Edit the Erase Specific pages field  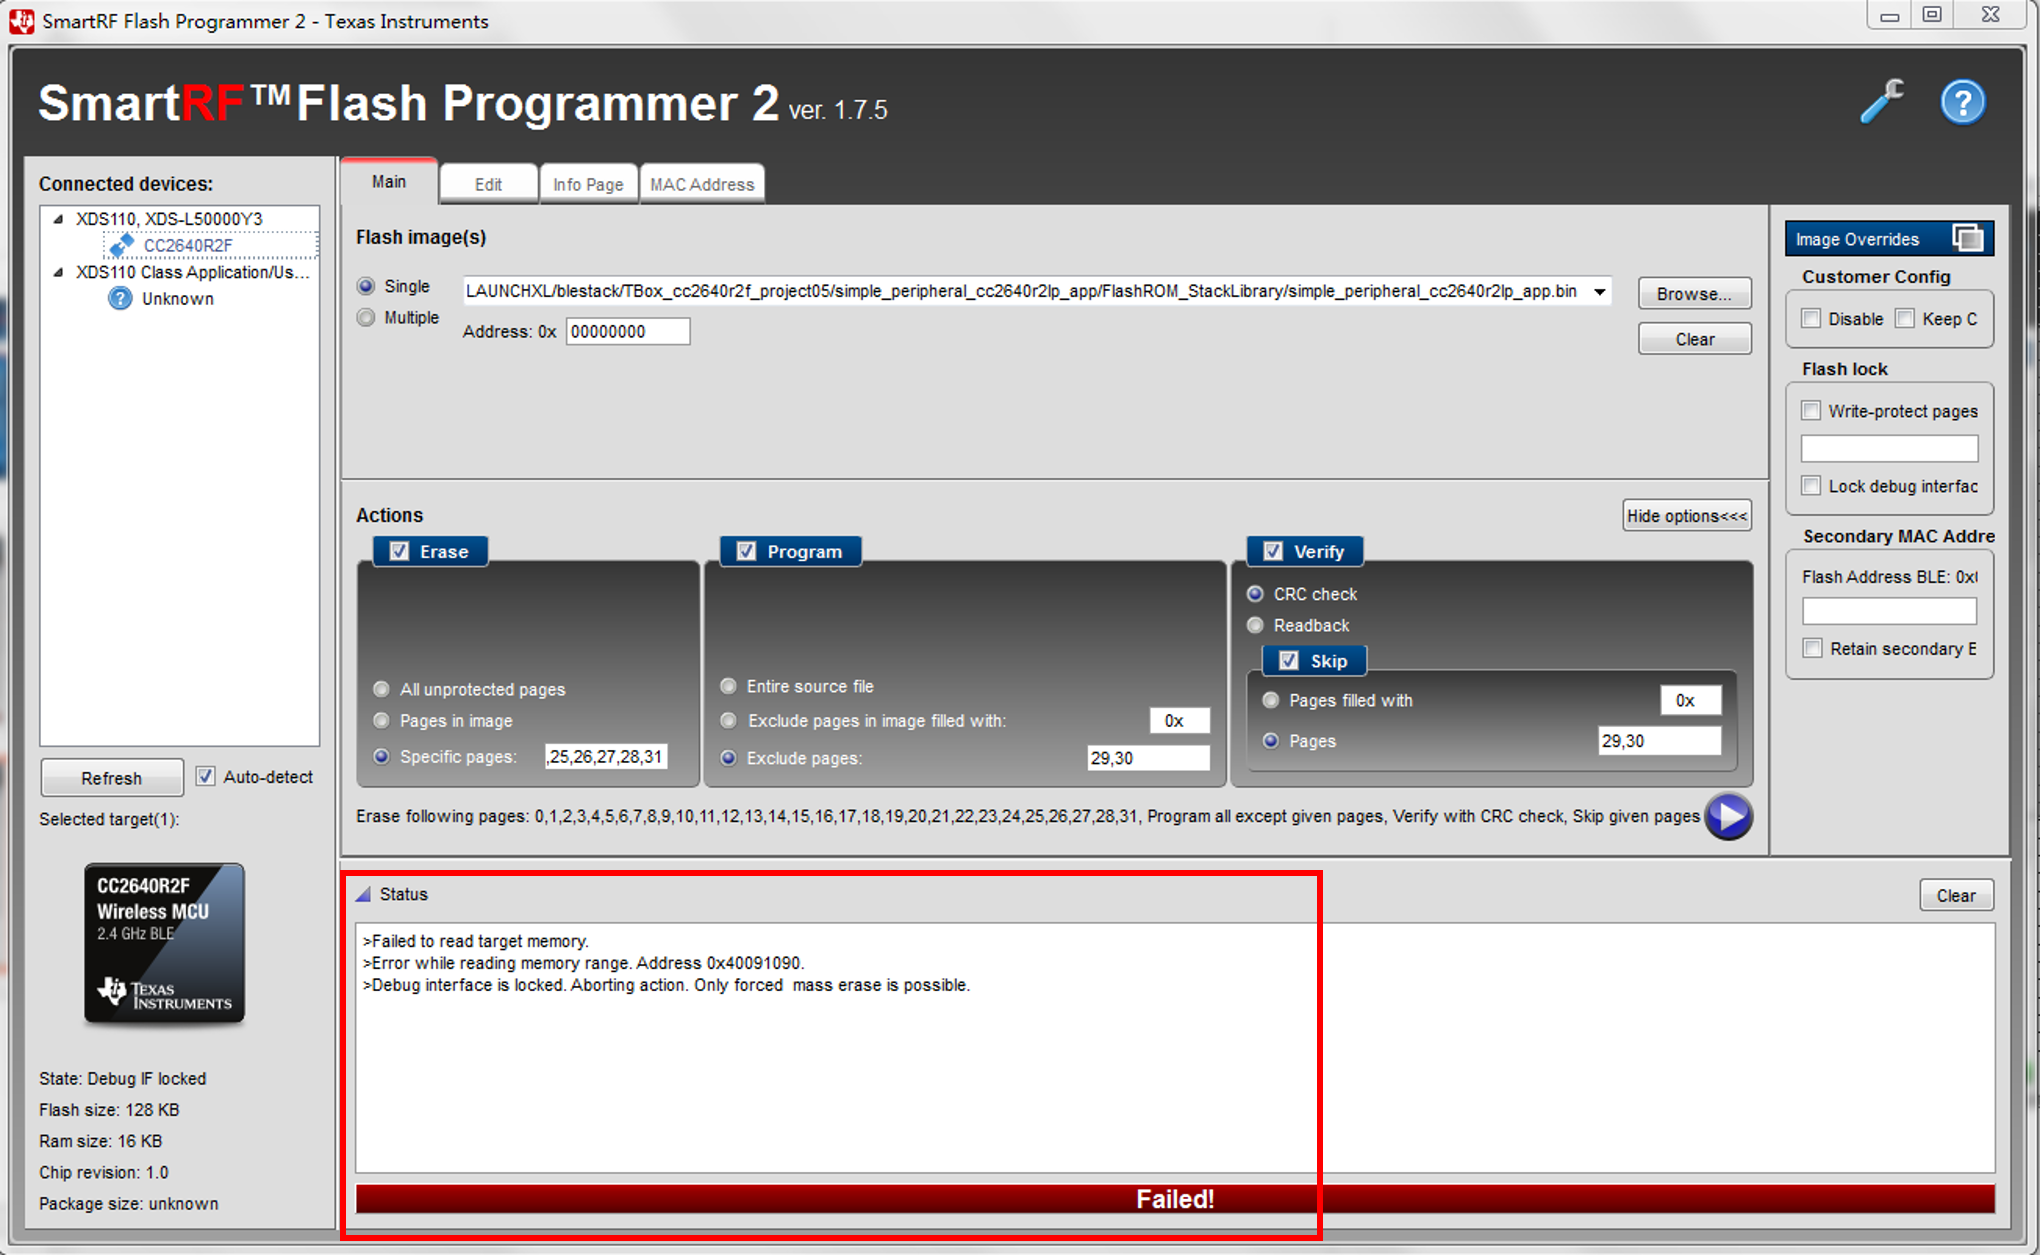click(606, 757)
